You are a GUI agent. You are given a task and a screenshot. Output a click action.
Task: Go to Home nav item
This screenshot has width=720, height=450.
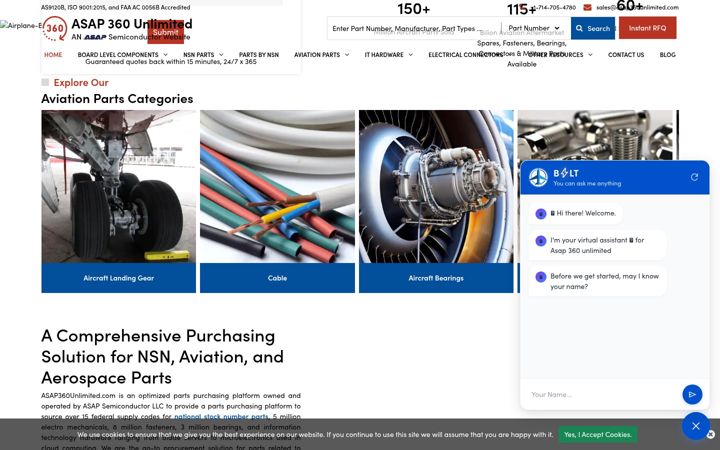(x=53, y=55)
